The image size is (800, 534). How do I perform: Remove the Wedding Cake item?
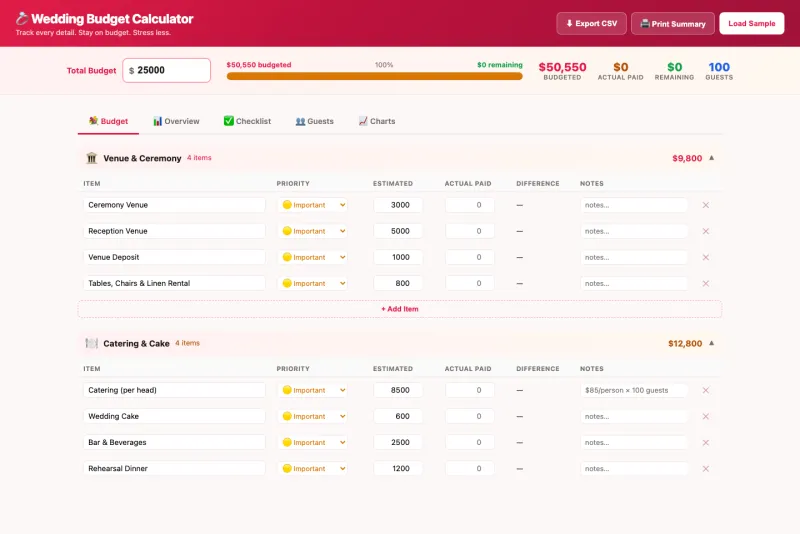tap(705, 416)
